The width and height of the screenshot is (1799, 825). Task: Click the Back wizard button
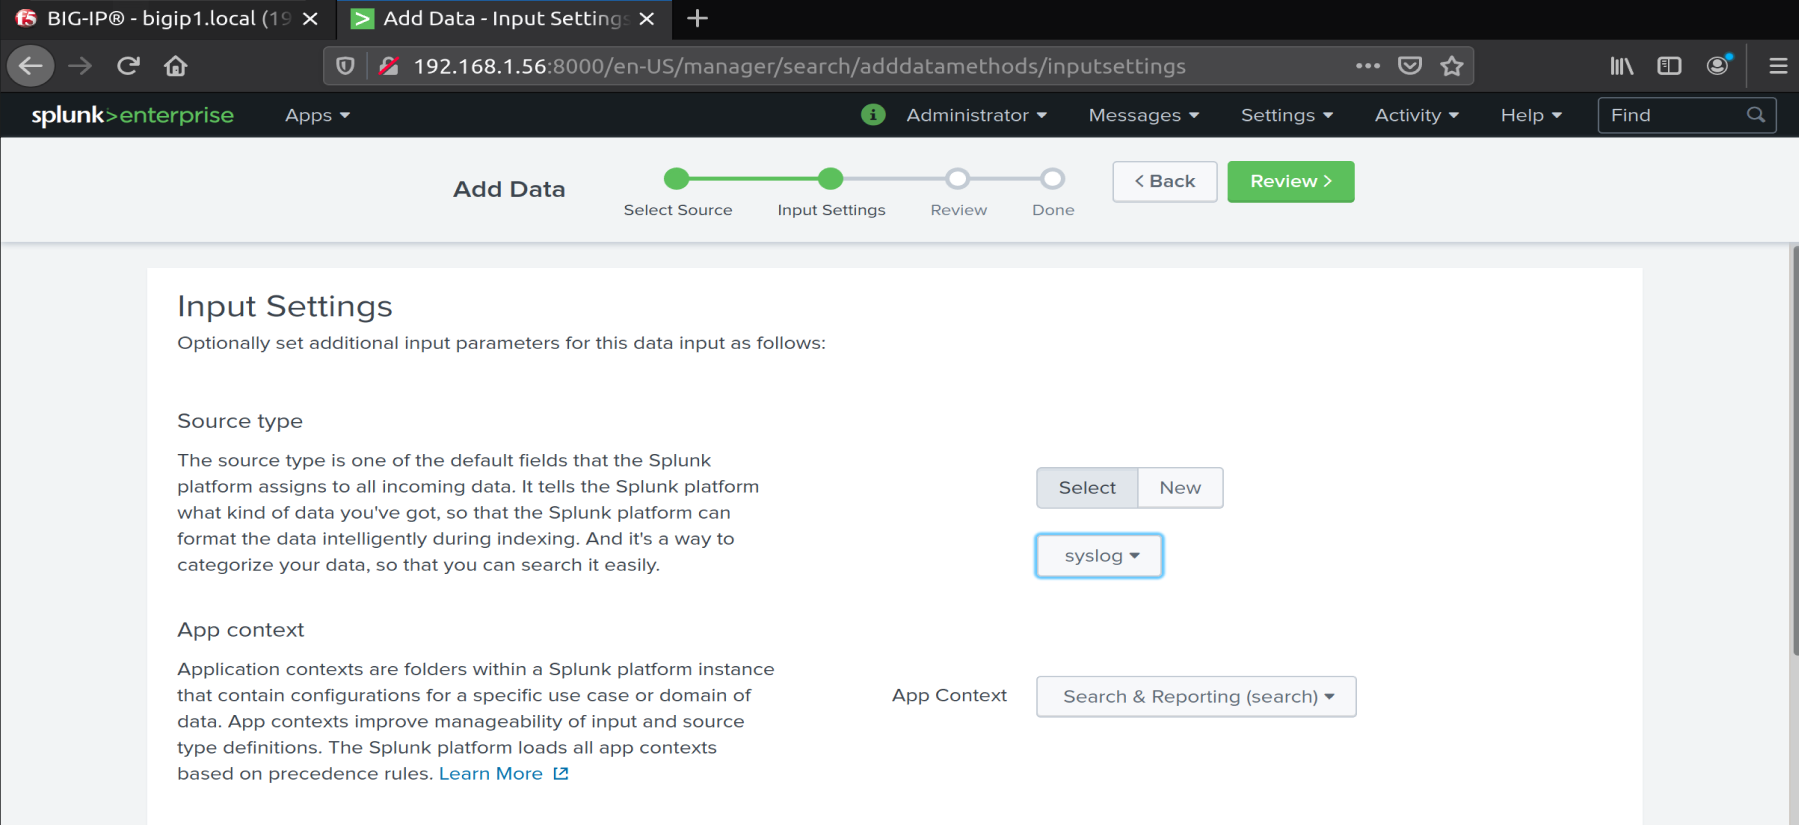[1165, 181]
